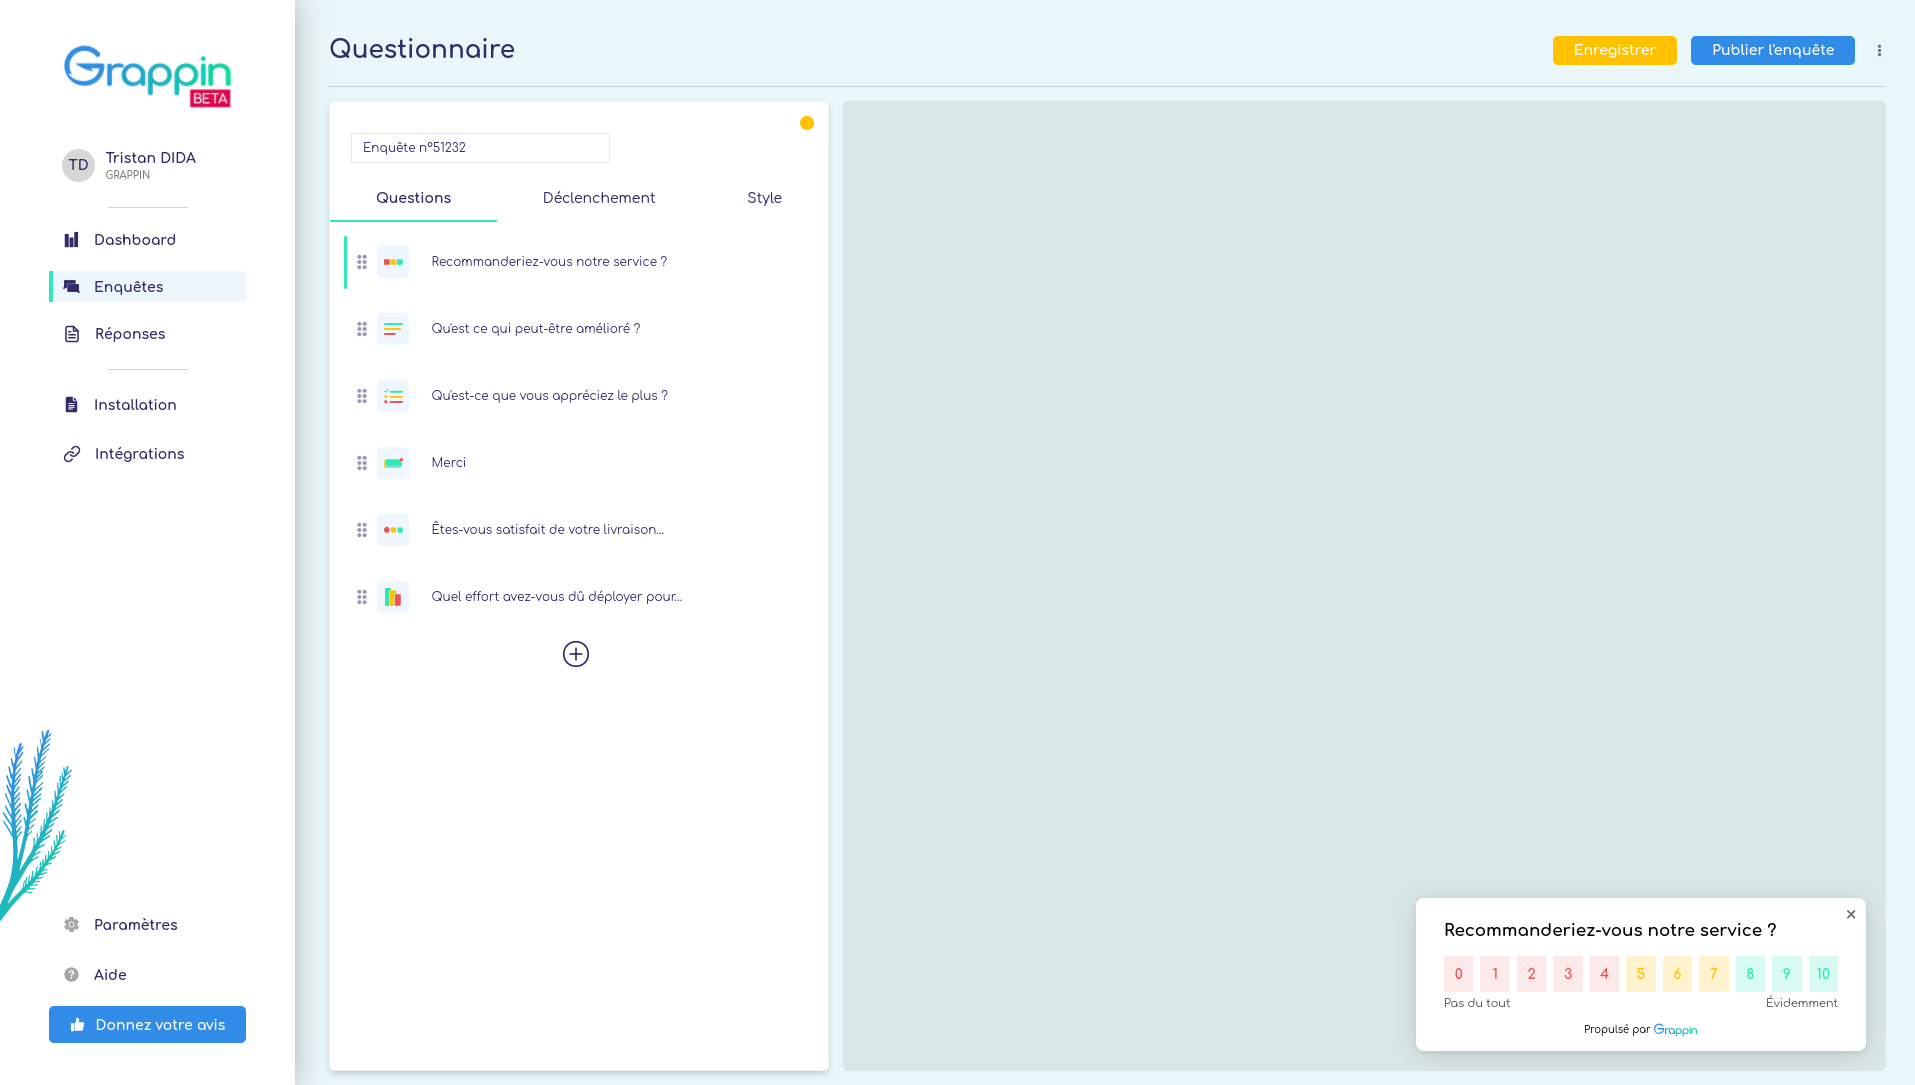Open Réponses in the sidebar

click(147, 334)
